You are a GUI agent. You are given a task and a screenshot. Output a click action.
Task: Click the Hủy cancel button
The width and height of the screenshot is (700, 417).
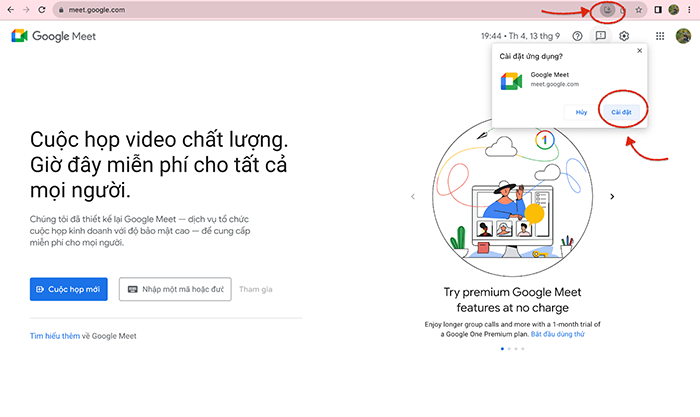[581, 112]
